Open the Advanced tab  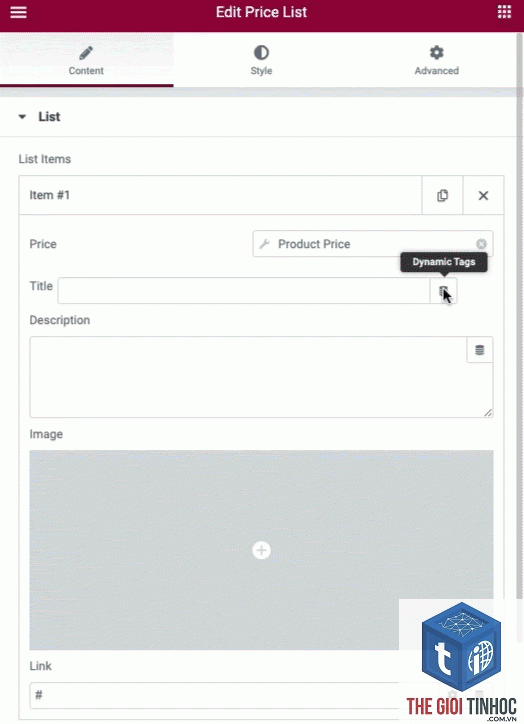click(x=436, y=60)
